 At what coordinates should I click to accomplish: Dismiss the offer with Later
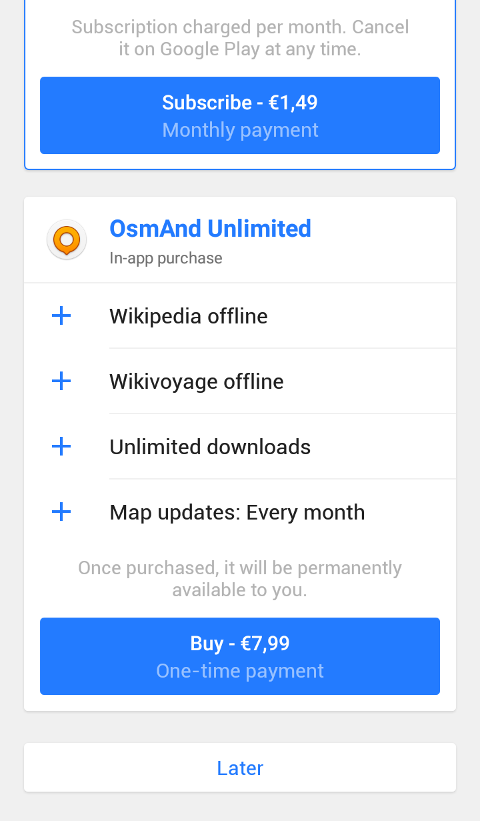(240, 768)
